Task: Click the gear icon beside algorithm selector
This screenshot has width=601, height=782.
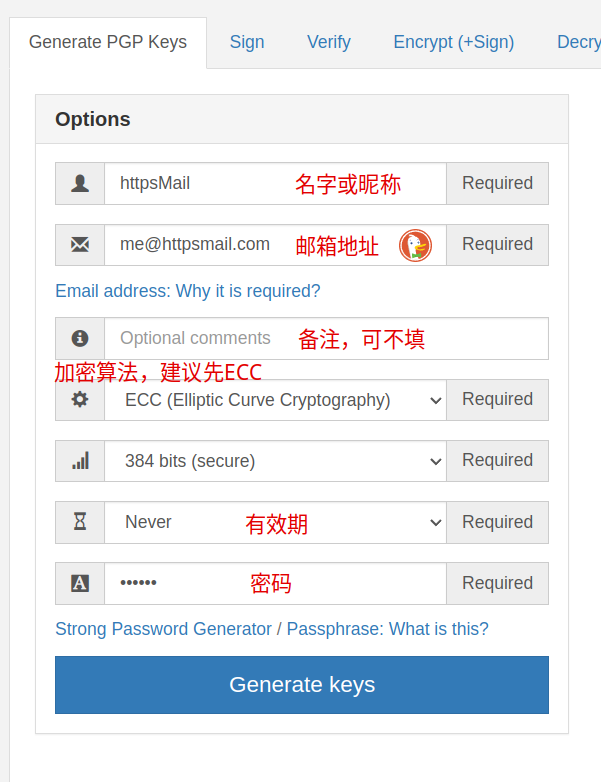Action: click(x=80, y=399)
